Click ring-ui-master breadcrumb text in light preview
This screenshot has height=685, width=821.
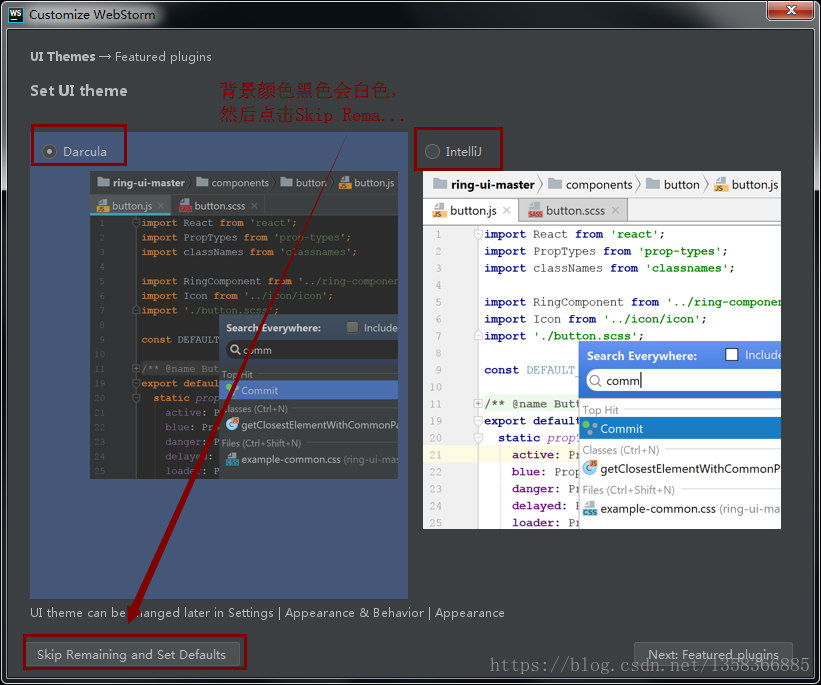(493, 184)
